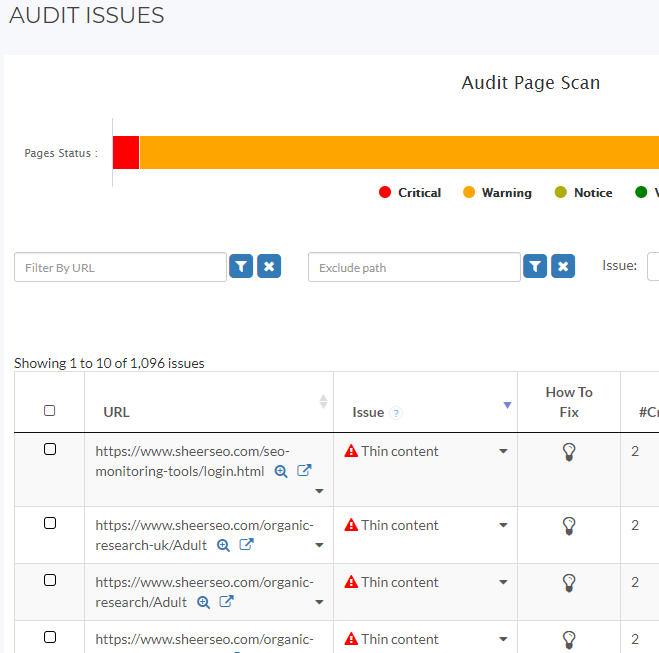
Task: Click Thin content text in login.html row
Action: click(400, 451)
